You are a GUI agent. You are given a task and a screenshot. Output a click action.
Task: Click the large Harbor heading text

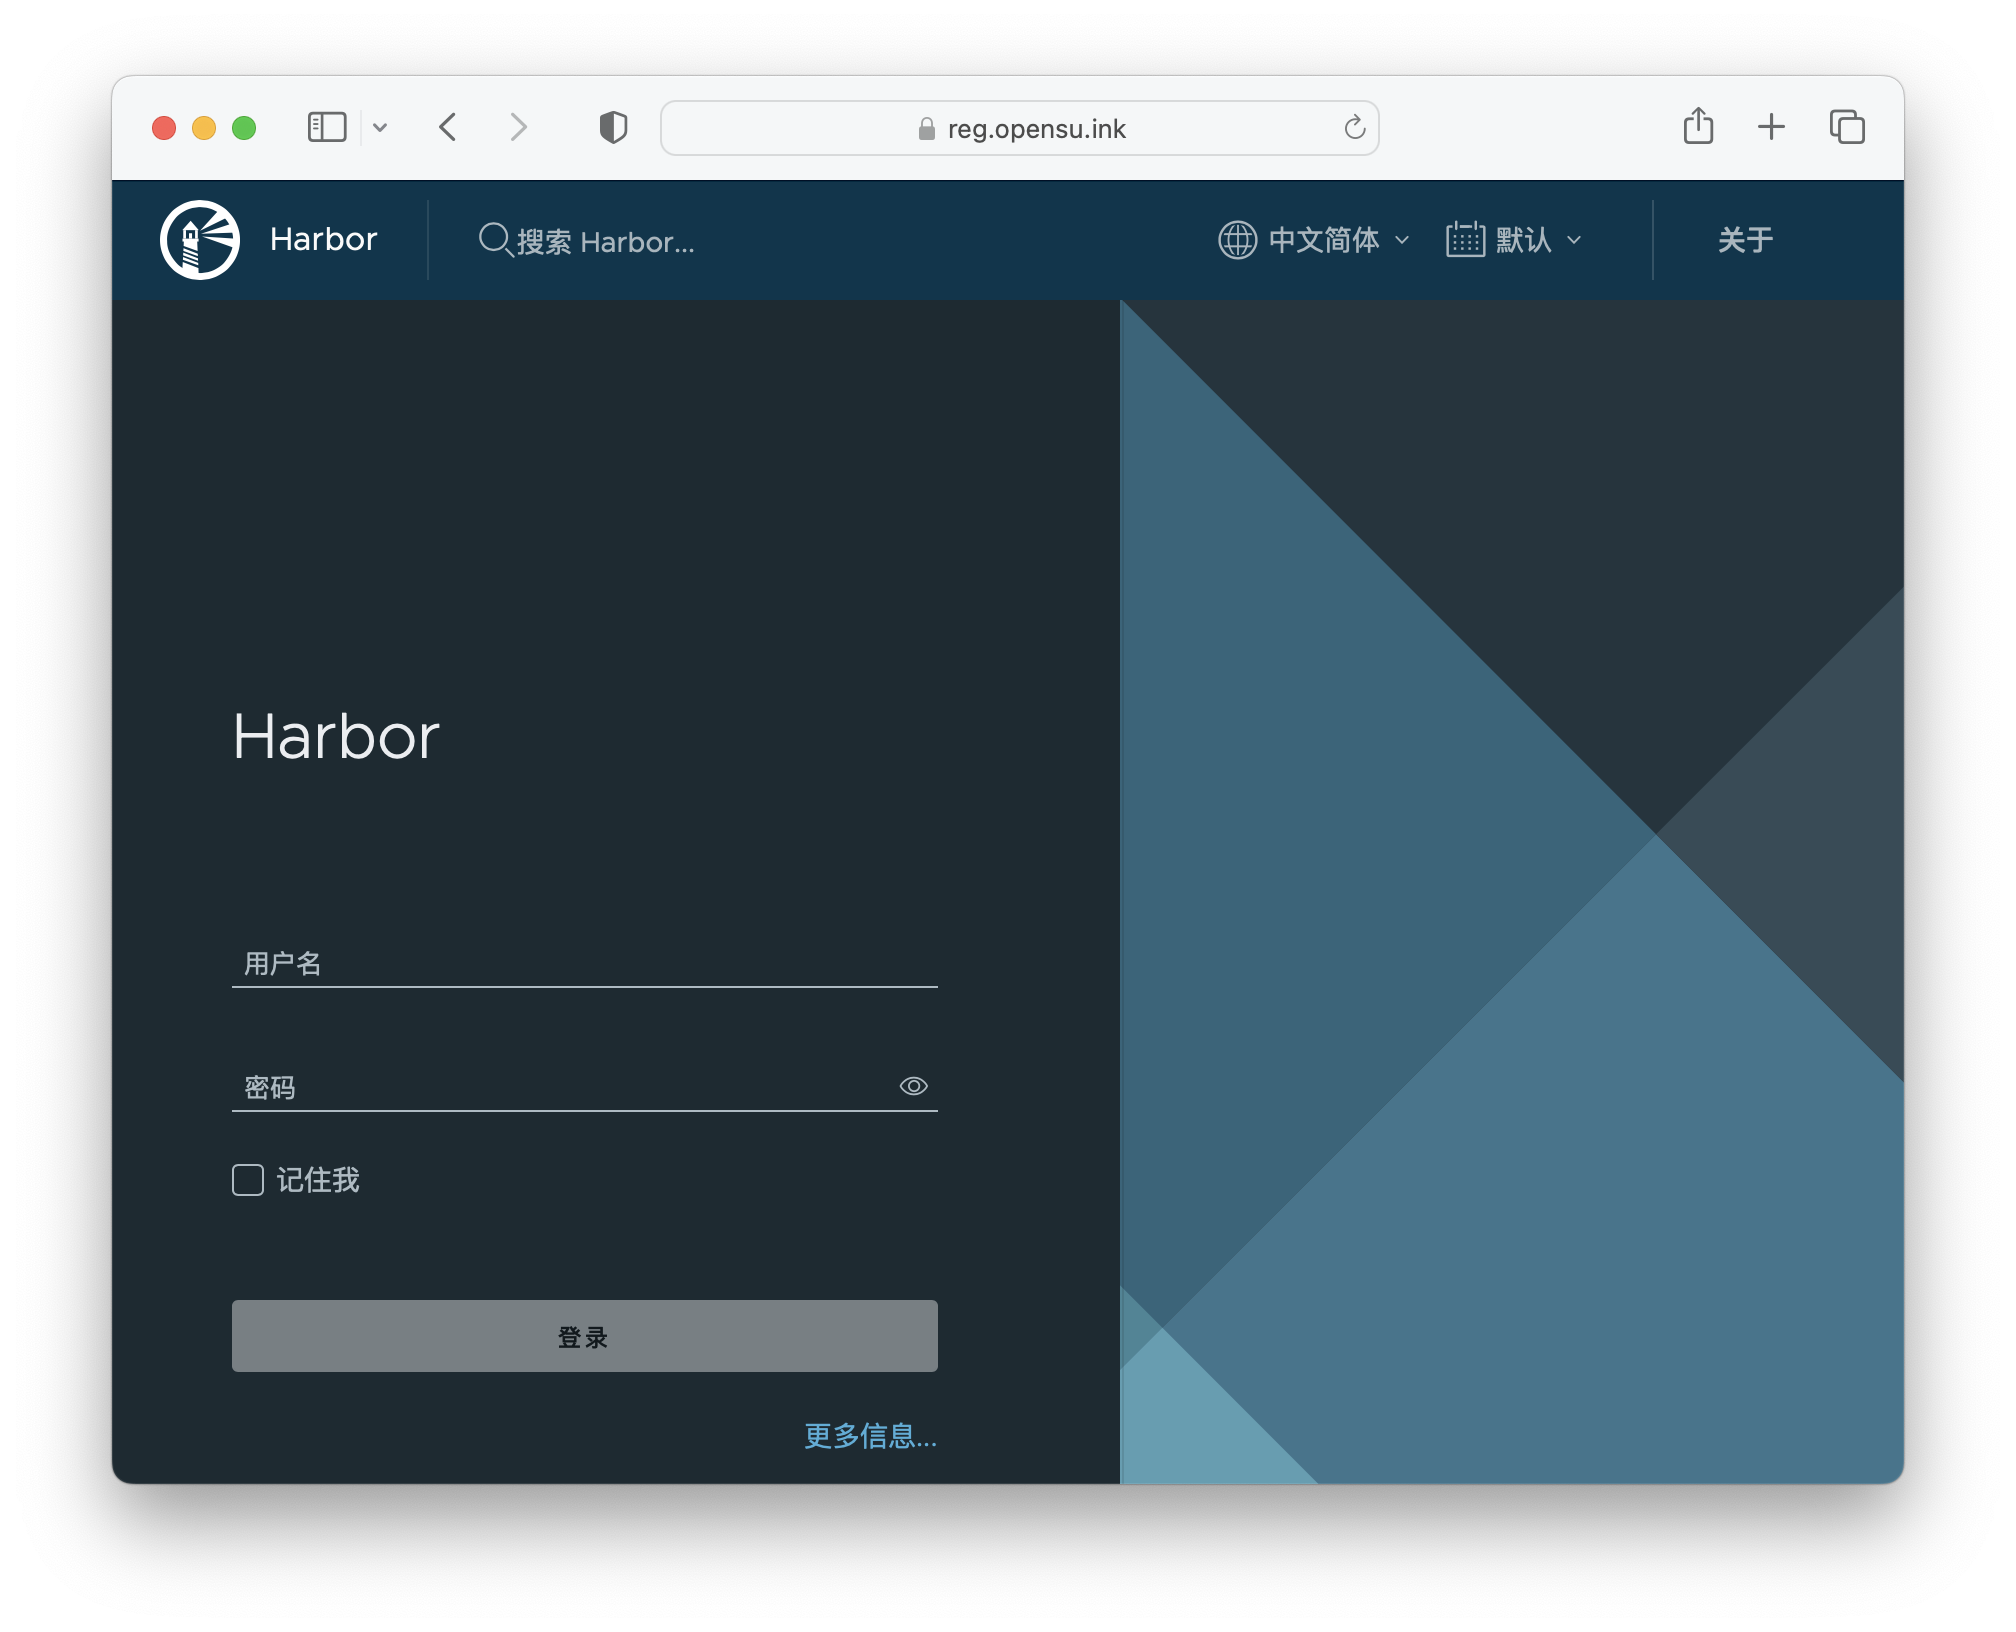tap(336, 737)
